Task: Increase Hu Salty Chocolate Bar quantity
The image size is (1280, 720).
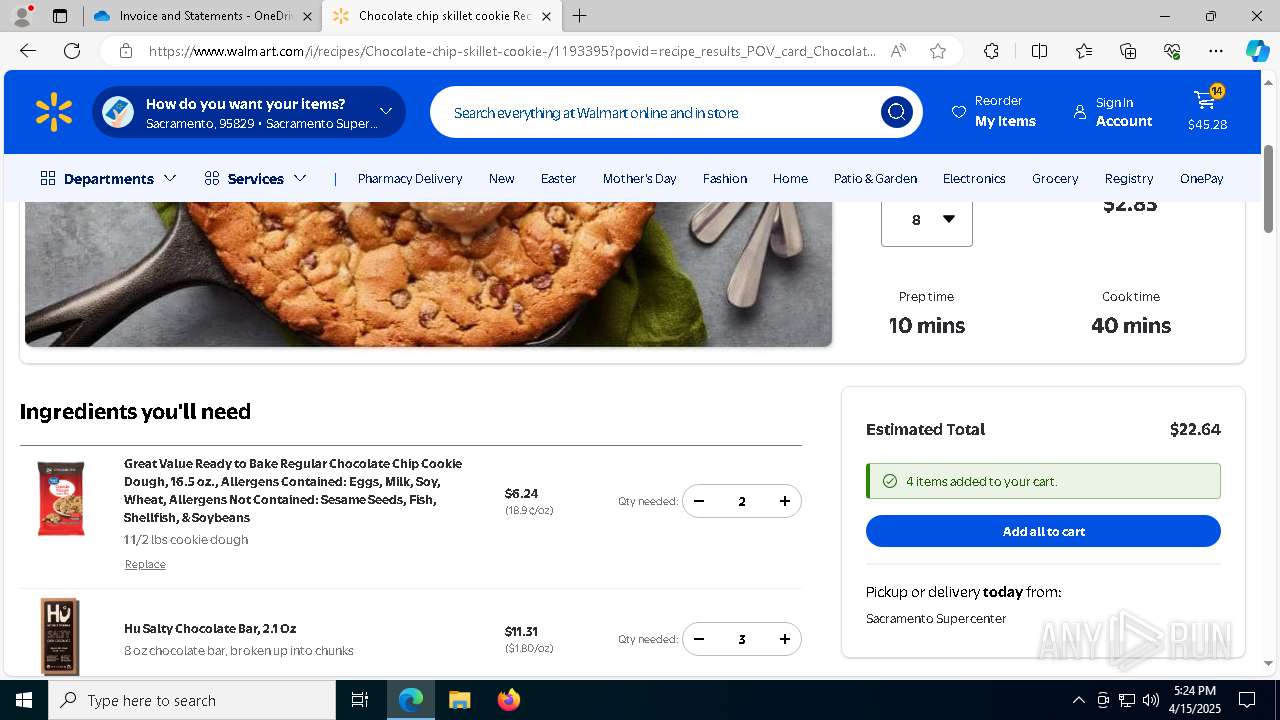Action: tap(785, 639)
